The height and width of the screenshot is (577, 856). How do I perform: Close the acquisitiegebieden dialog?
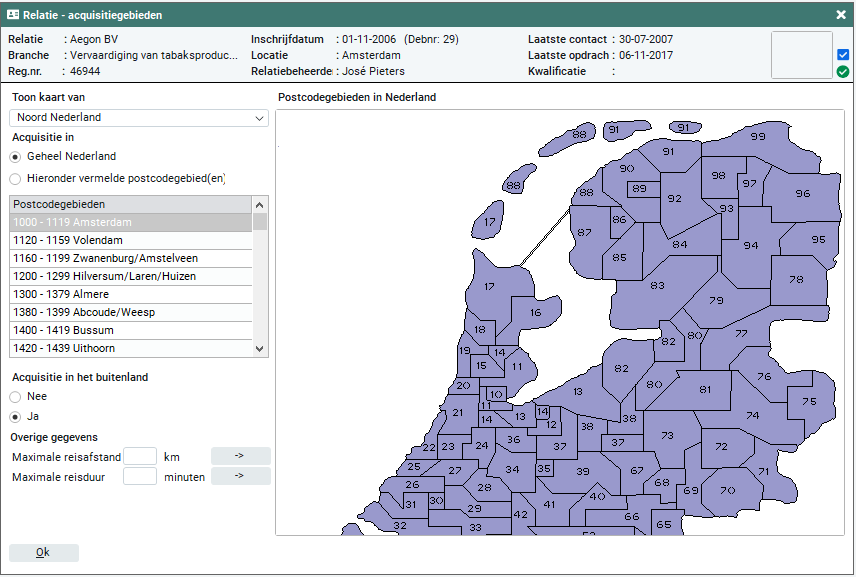(x=841, y=15)
